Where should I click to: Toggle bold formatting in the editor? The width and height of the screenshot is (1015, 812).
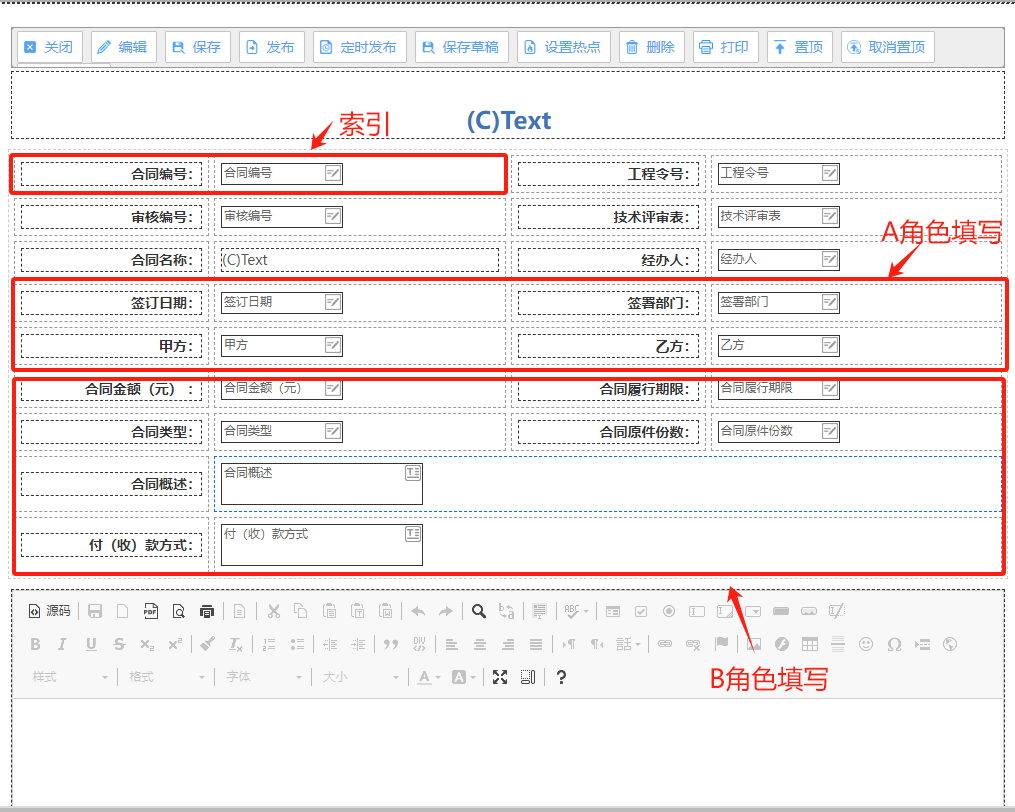(35, 644)
